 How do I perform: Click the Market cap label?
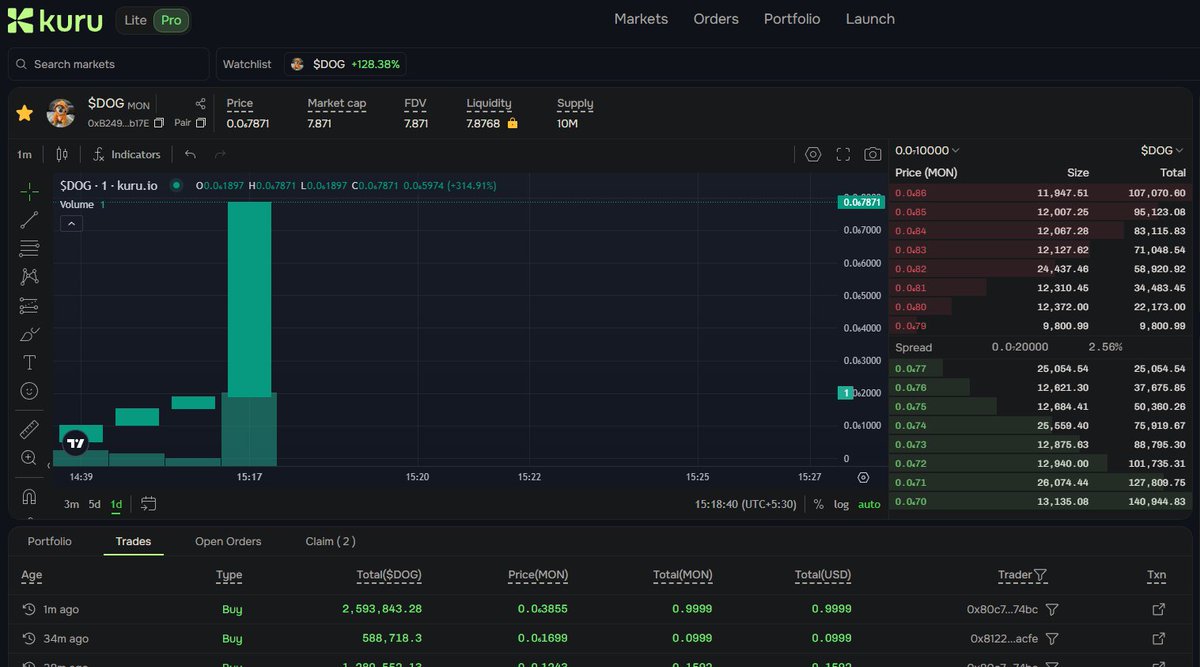coord(336,103)
